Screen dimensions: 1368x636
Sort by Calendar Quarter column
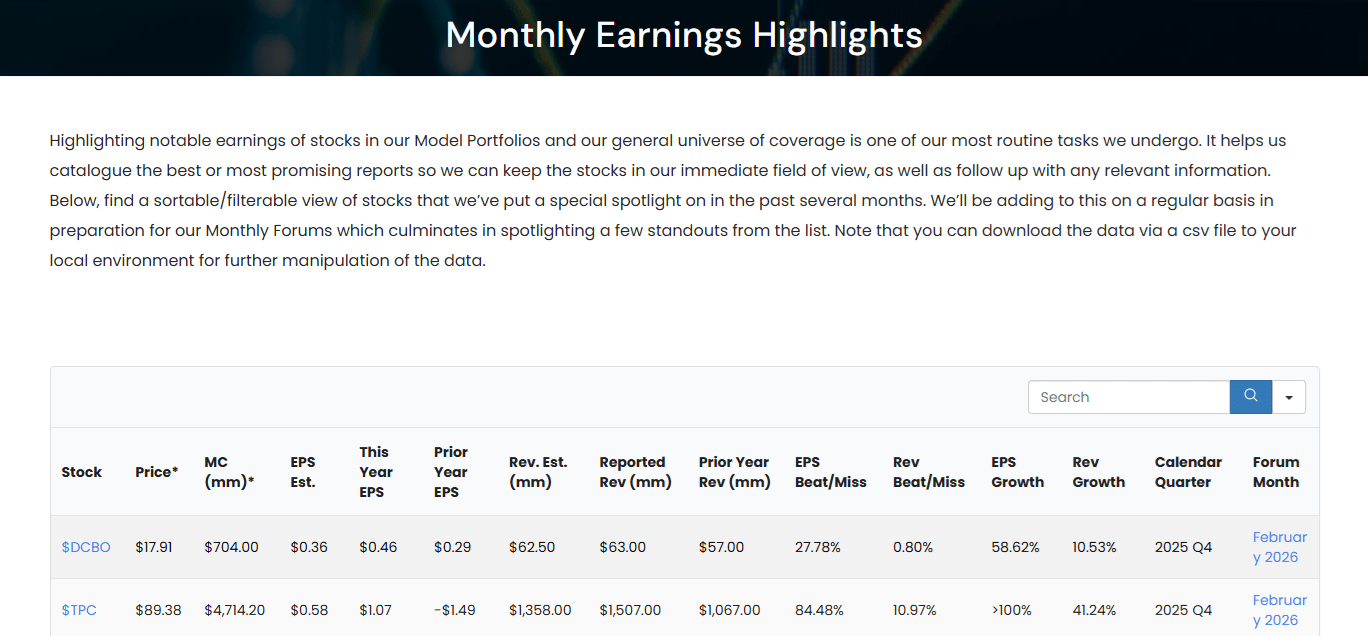[x=1188, y=472]
